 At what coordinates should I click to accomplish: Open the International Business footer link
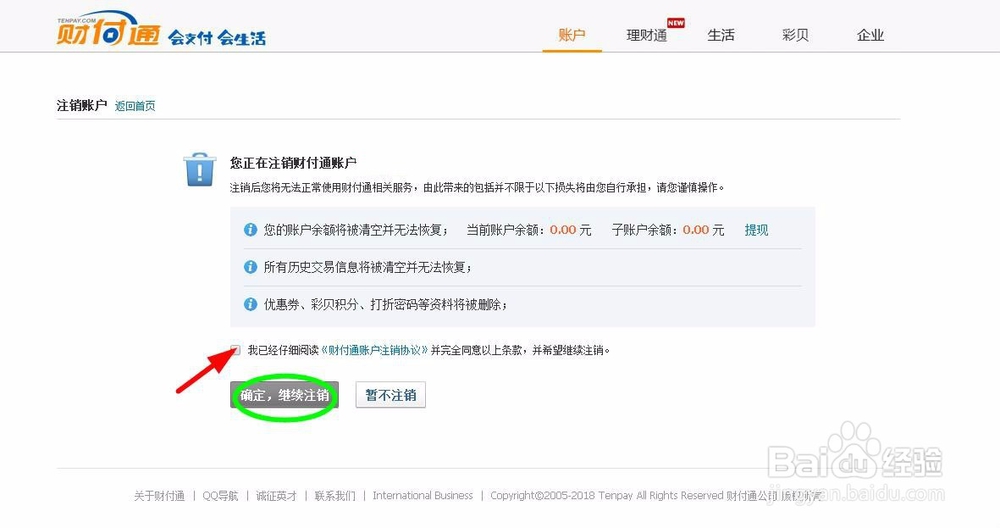click(423, 495)
